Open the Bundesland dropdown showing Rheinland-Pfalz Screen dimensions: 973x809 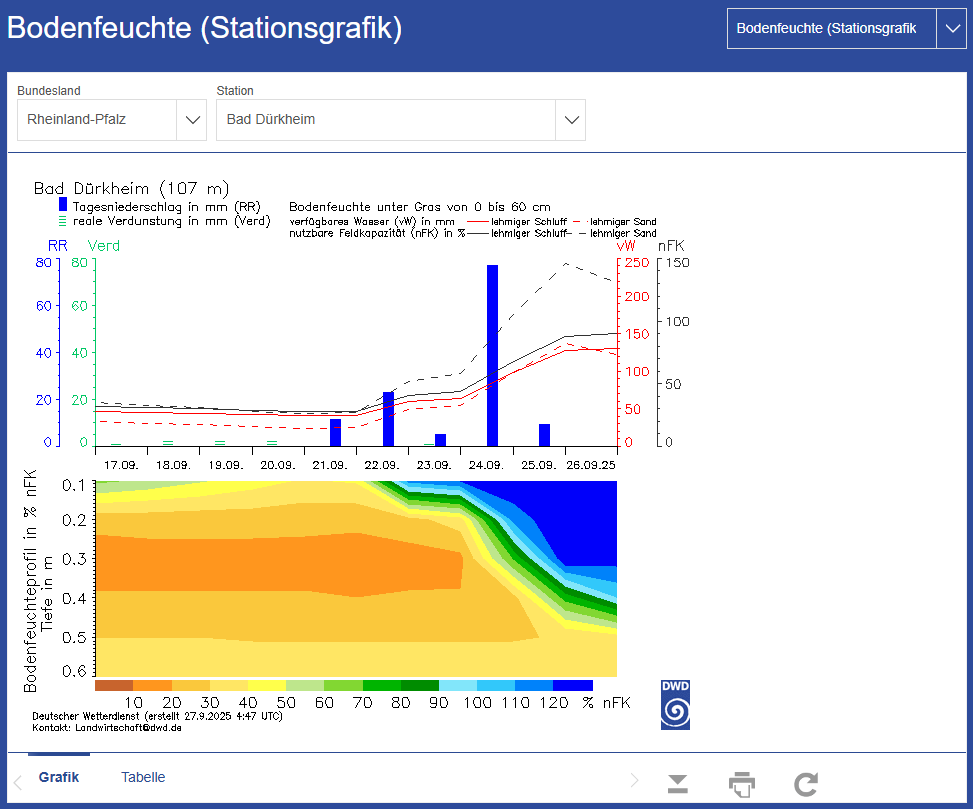(x=191, y=120)
